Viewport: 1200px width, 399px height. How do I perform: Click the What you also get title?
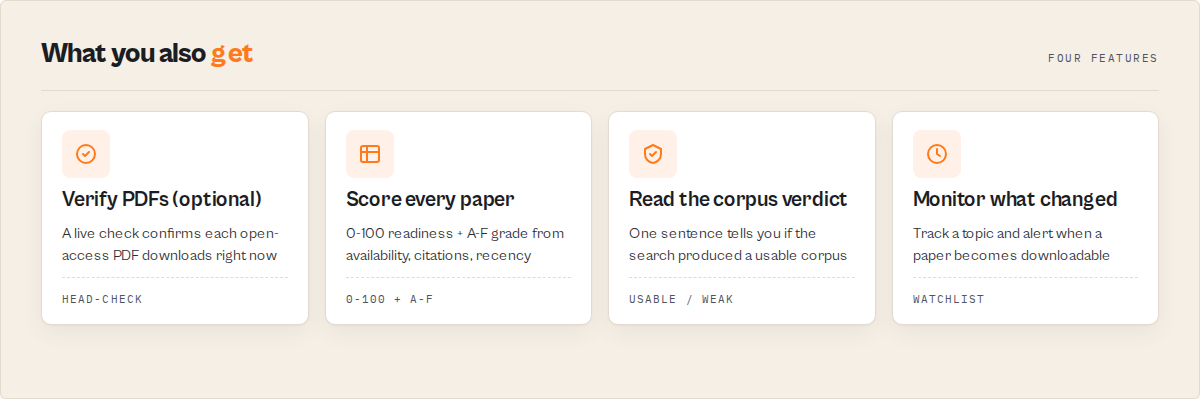pyautogui.click(x=147, y=54)
